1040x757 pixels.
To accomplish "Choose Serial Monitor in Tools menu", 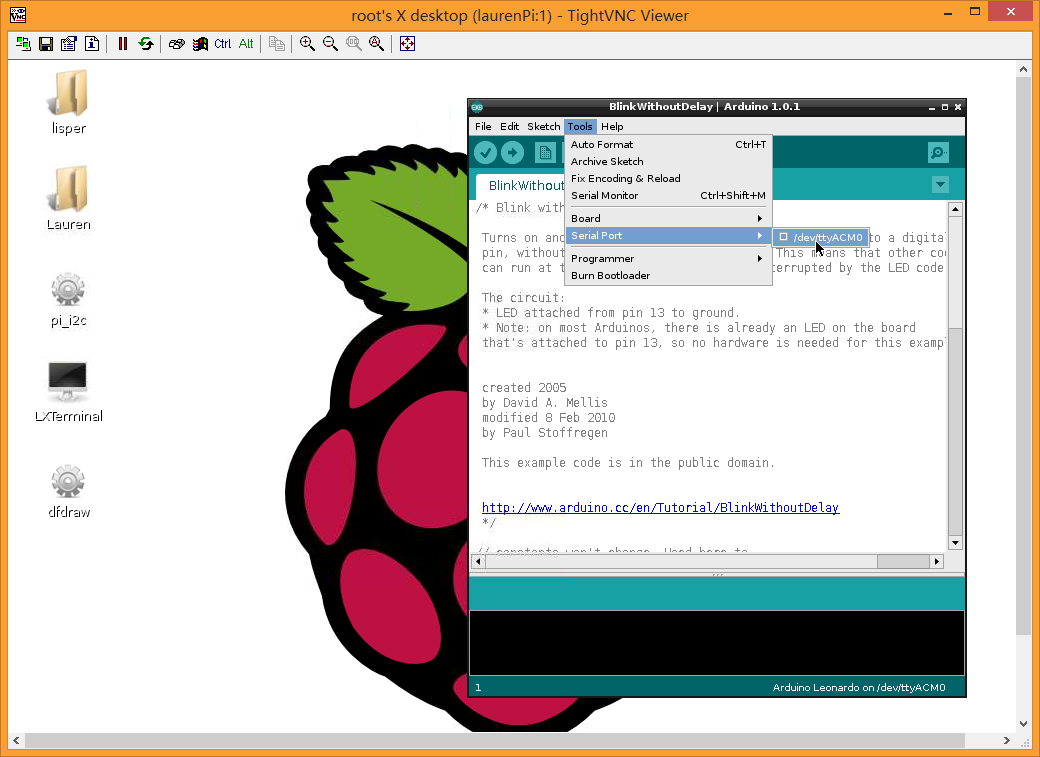I will (668, 195).
